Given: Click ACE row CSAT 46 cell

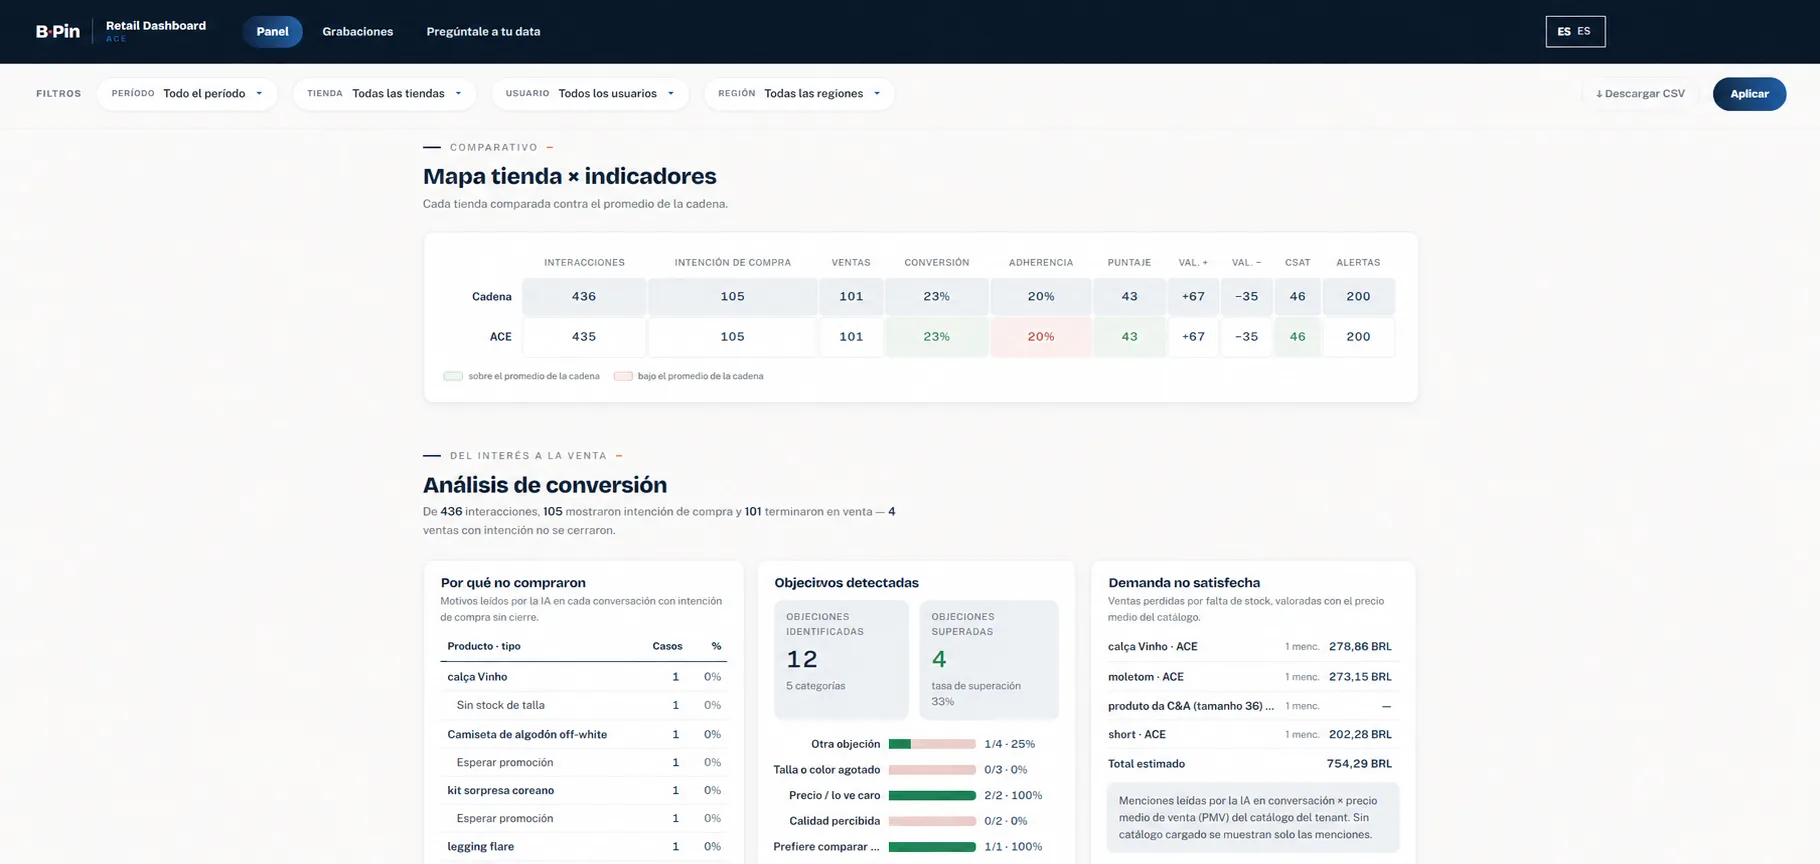Looking at the screenshot, I should (x=1297, y=337).
